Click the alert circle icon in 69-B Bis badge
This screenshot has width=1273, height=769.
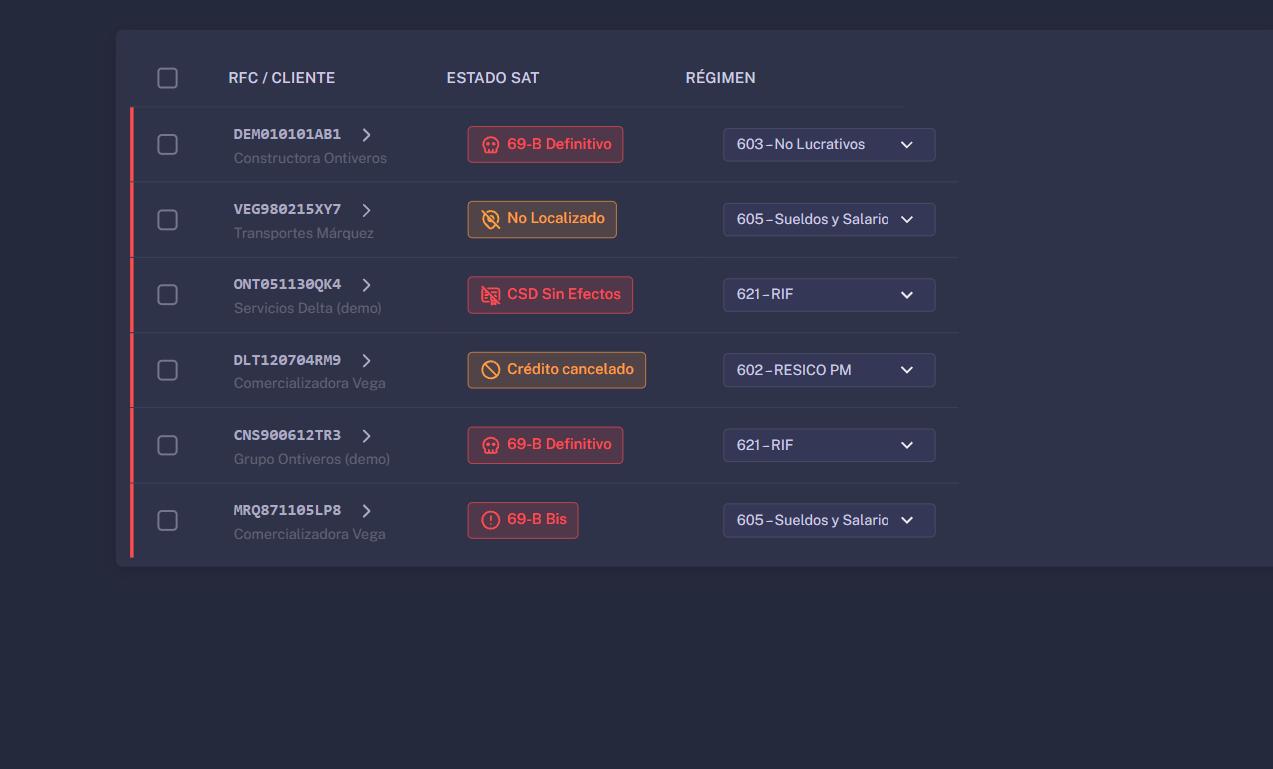pos(490,520)
